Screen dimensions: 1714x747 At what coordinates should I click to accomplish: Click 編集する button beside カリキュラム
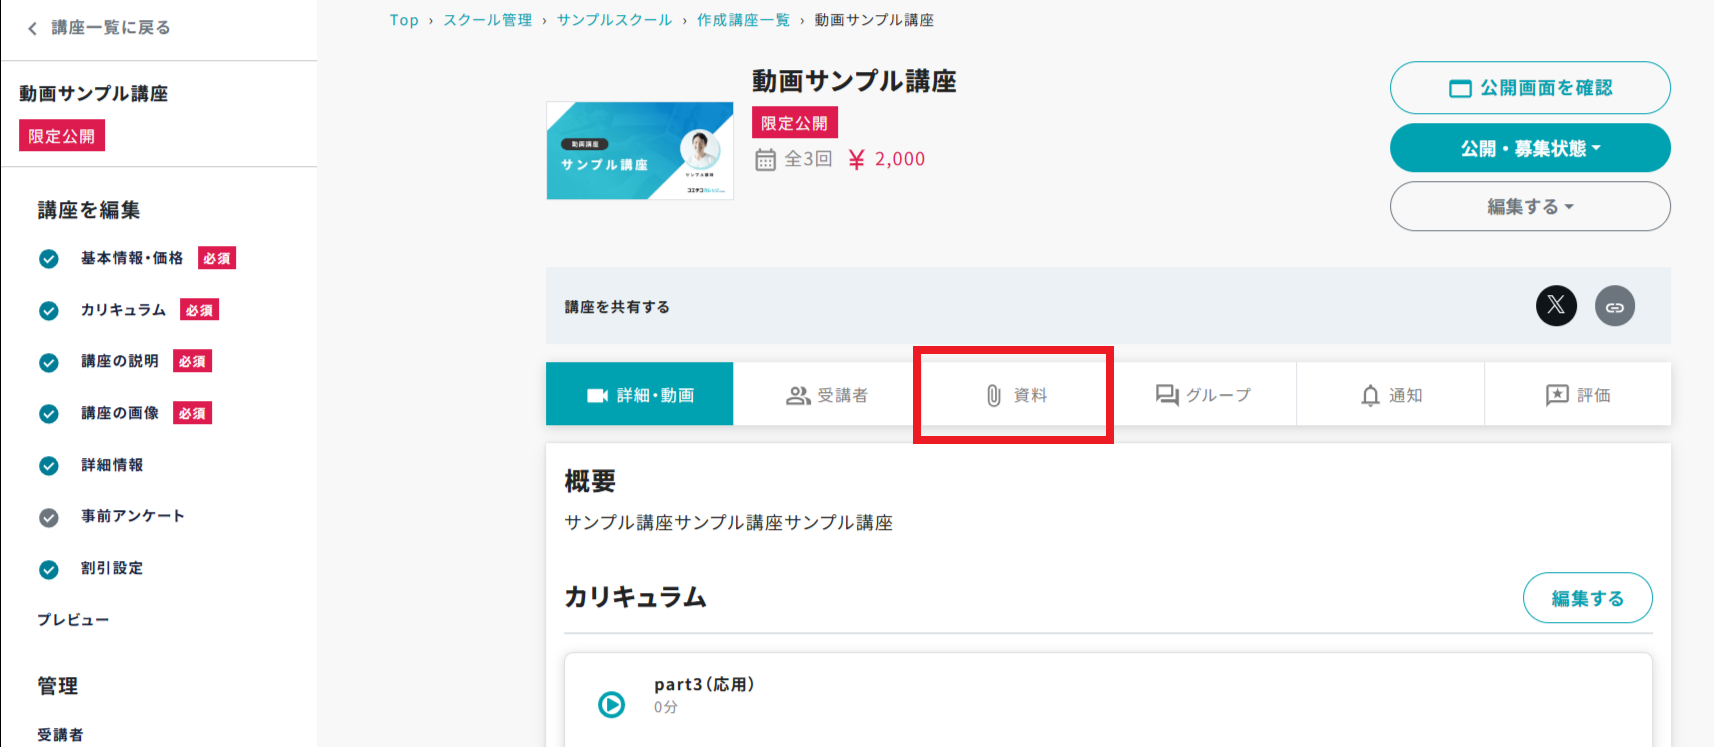point(1586,598)
